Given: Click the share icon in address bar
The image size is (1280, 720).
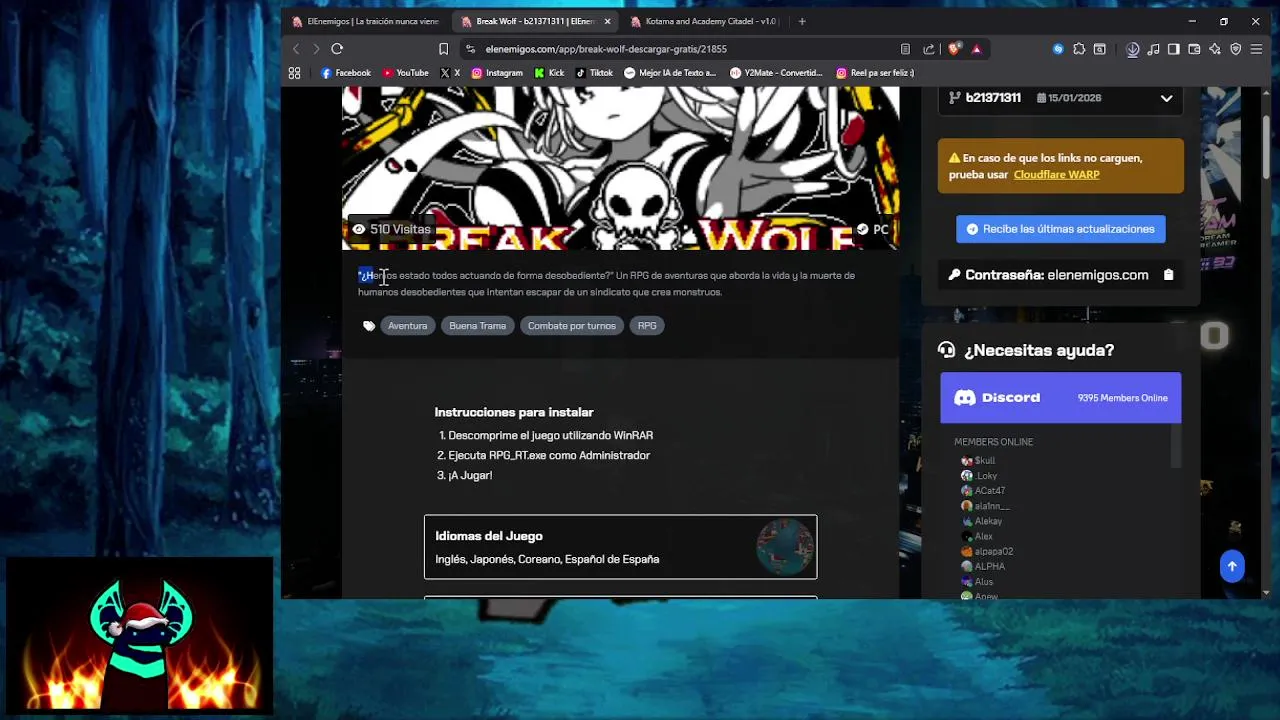Looking at the screenshot, I should (x=929, y=48).
